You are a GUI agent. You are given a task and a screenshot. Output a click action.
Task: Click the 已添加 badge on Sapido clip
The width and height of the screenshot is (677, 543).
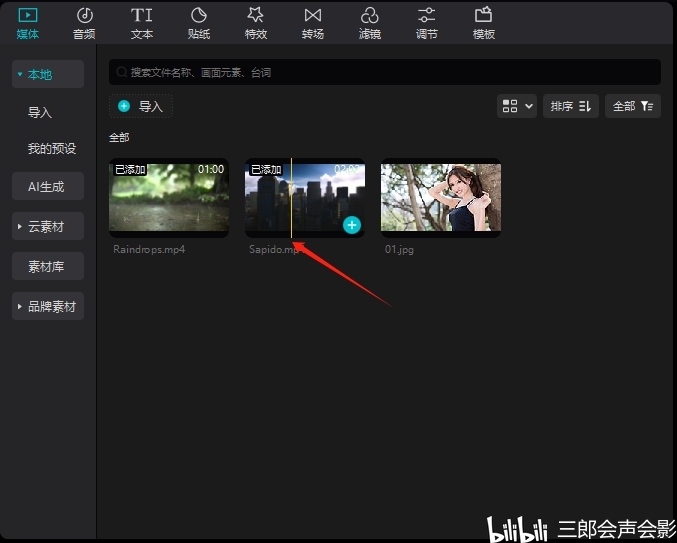266,170
